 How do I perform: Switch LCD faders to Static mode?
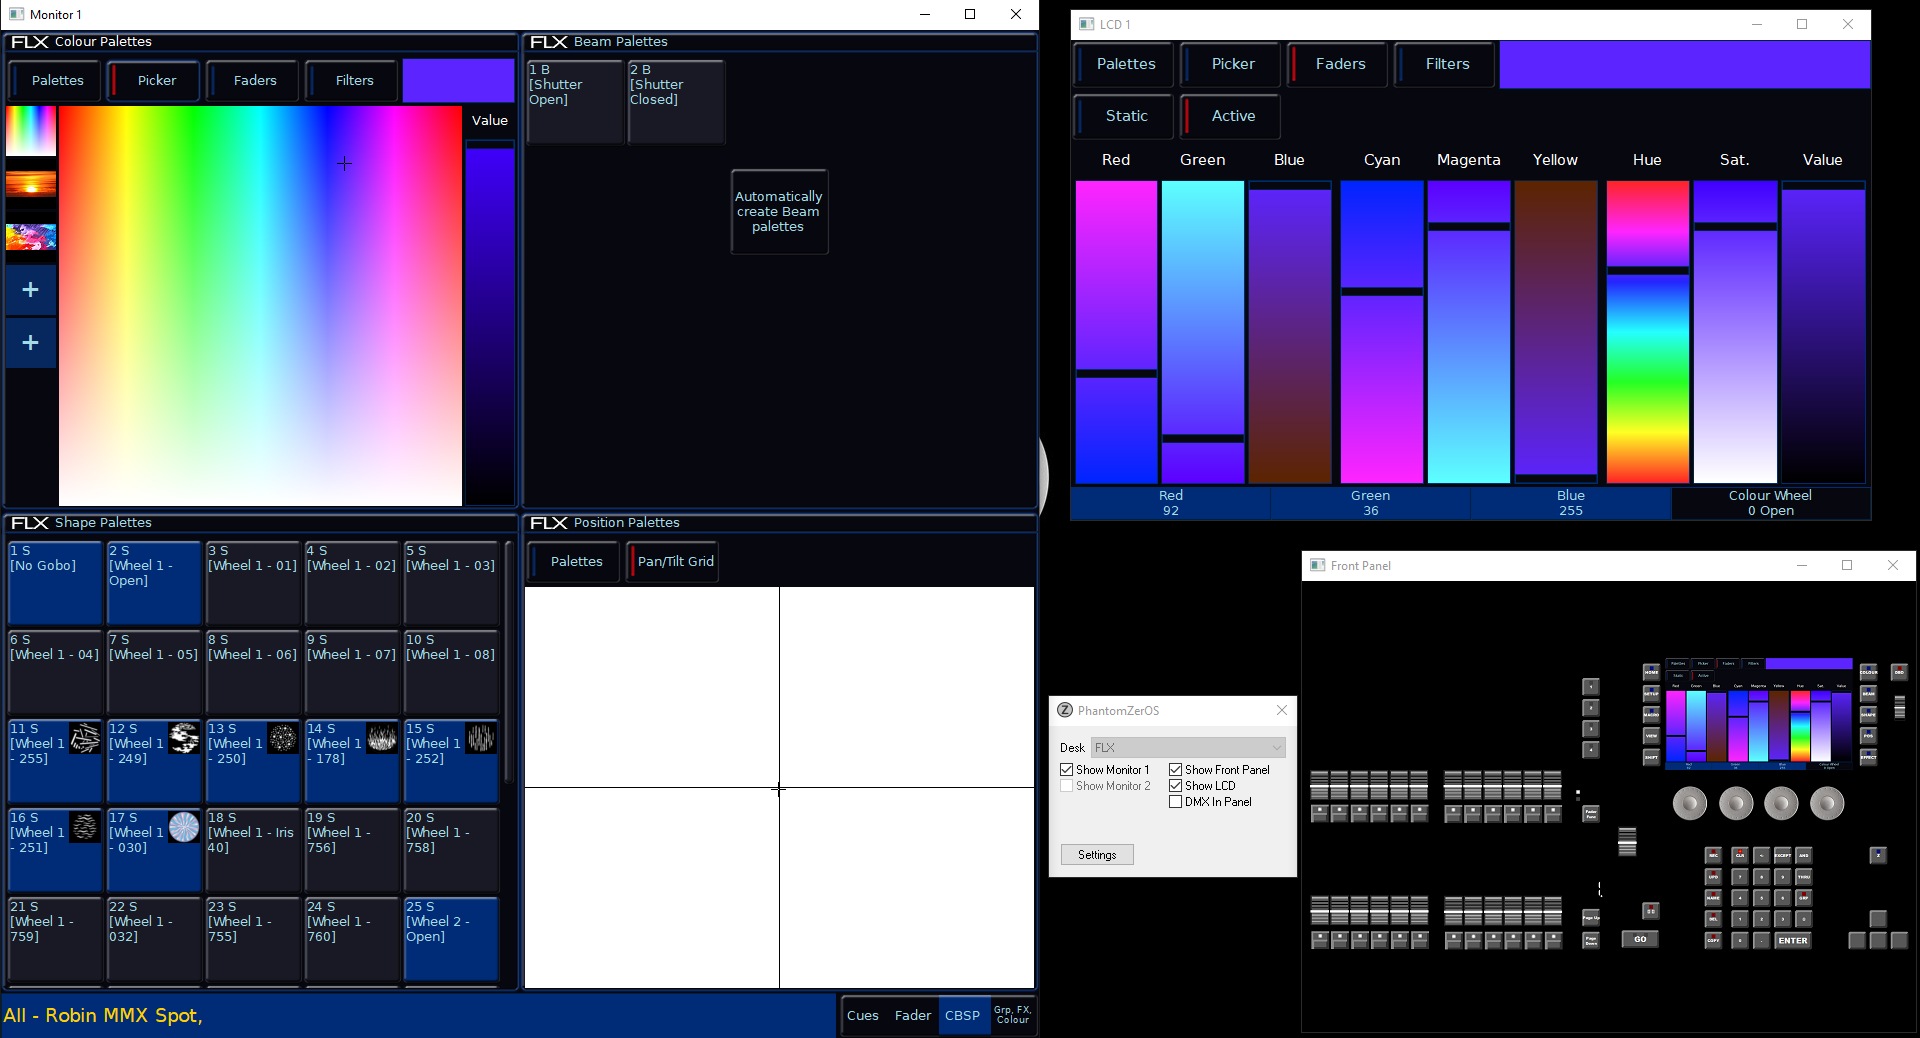click(x=1126, y=116)
